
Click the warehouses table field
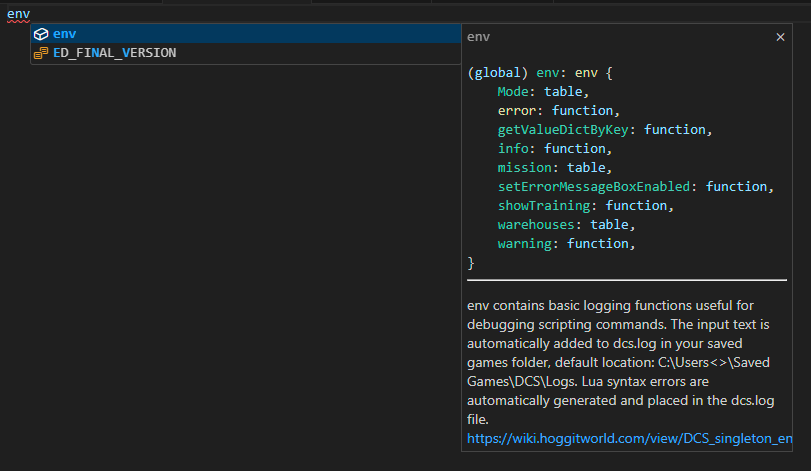pos(566,225)
